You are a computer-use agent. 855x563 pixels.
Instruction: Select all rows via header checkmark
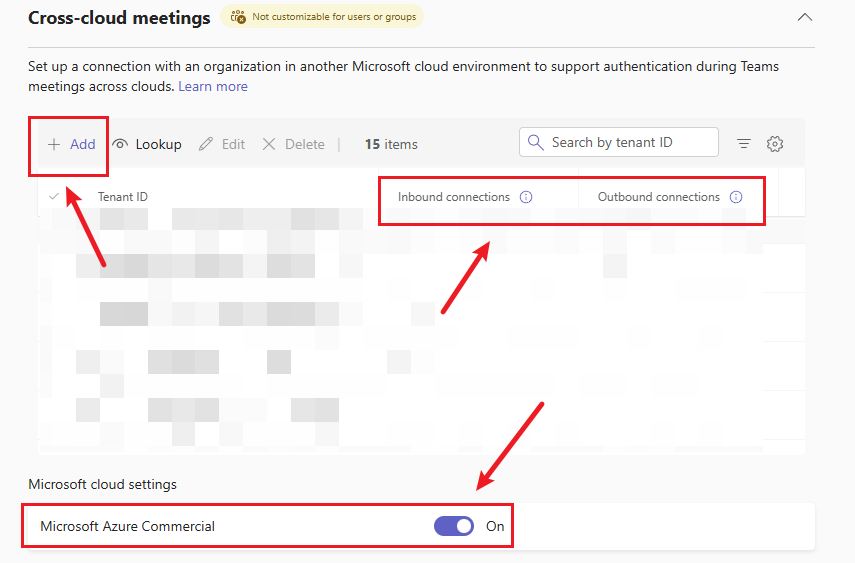point(53,196)
